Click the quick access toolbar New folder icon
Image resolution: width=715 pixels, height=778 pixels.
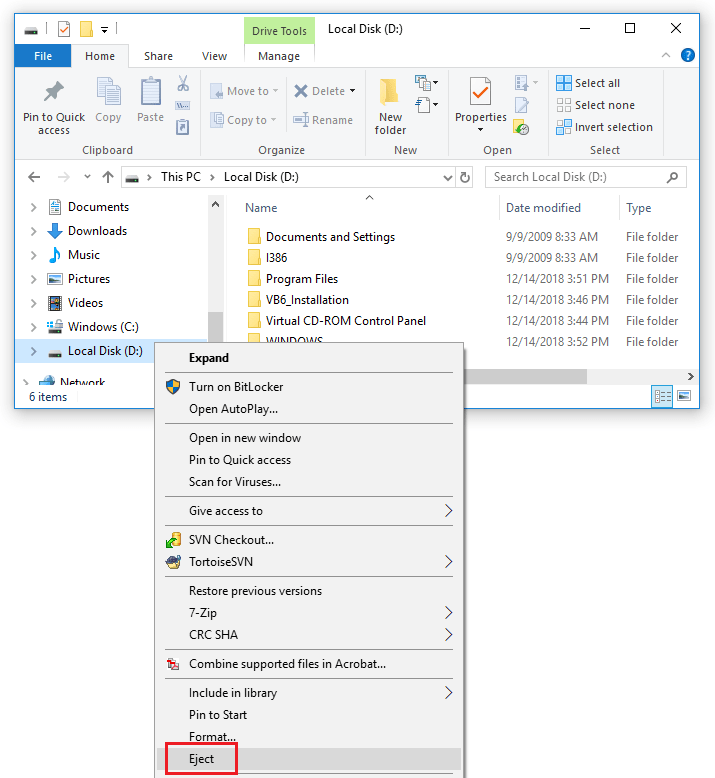pyautogui.click(x=86, y=29)
